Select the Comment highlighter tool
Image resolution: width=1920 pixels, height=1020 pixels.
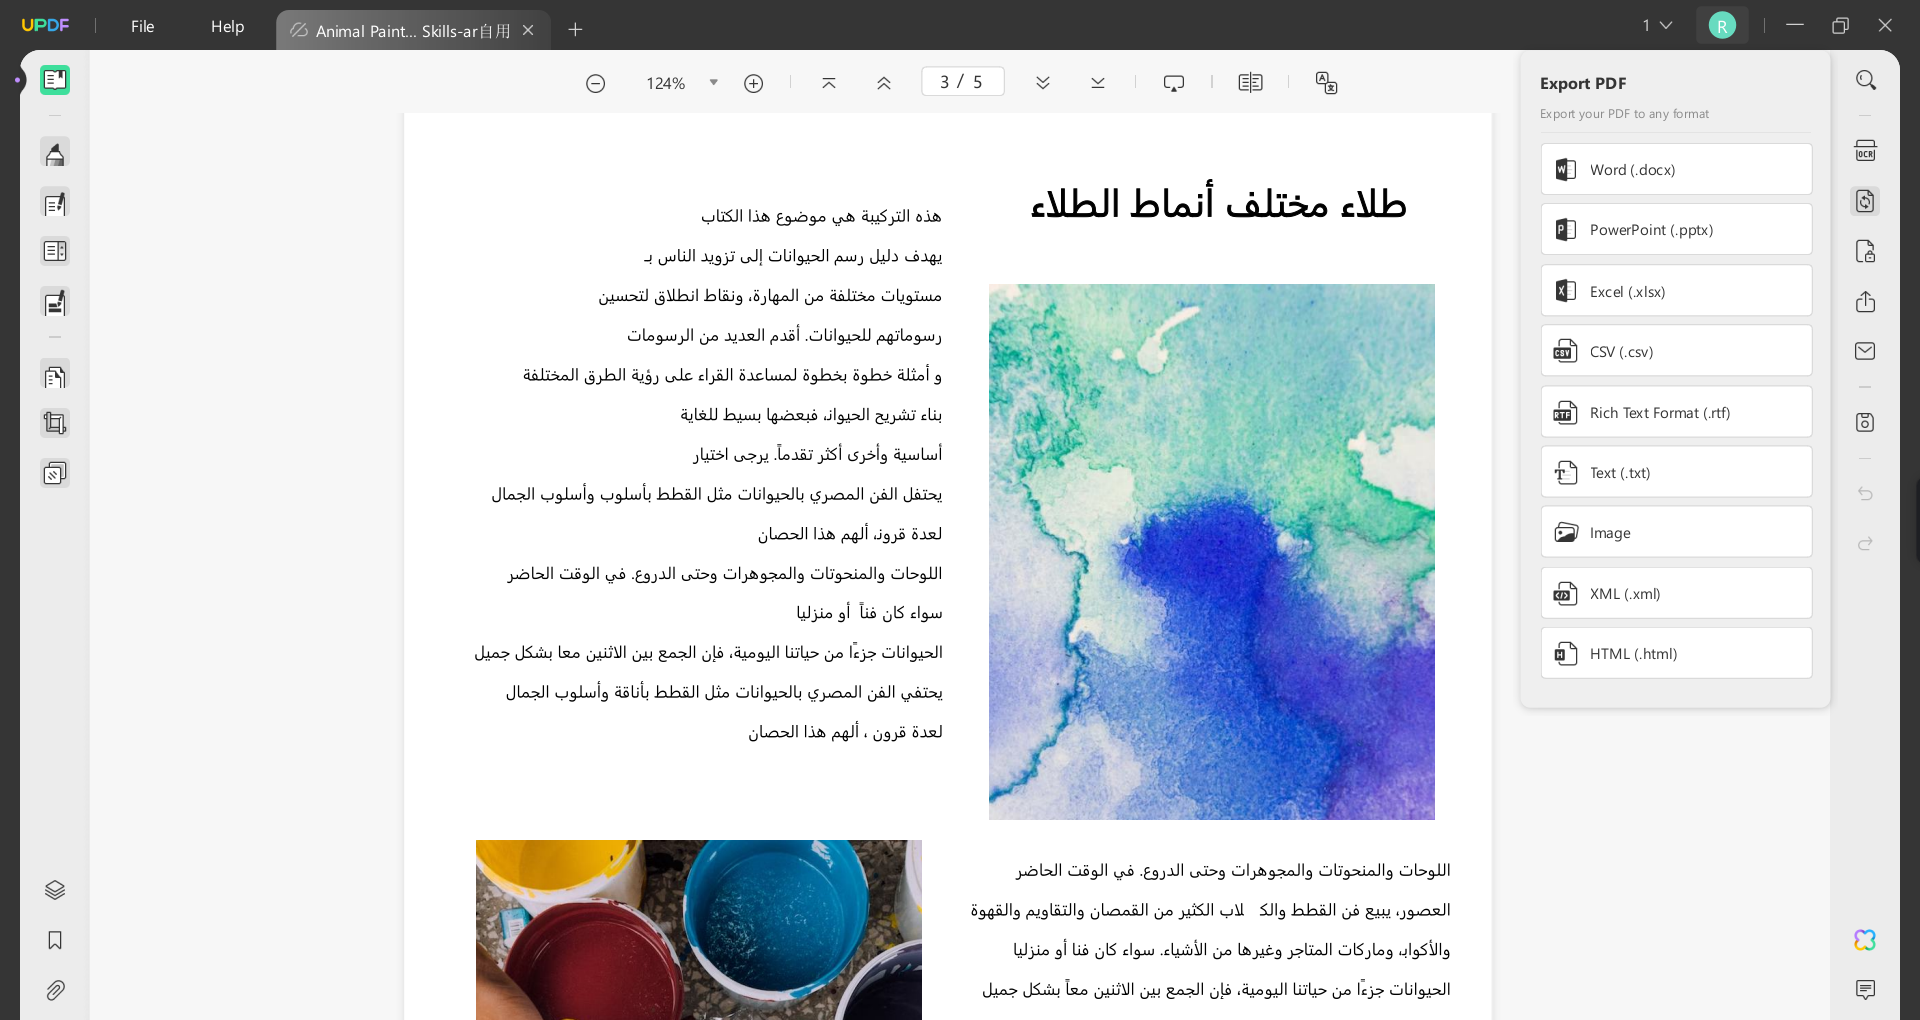[x=55, y=154]
